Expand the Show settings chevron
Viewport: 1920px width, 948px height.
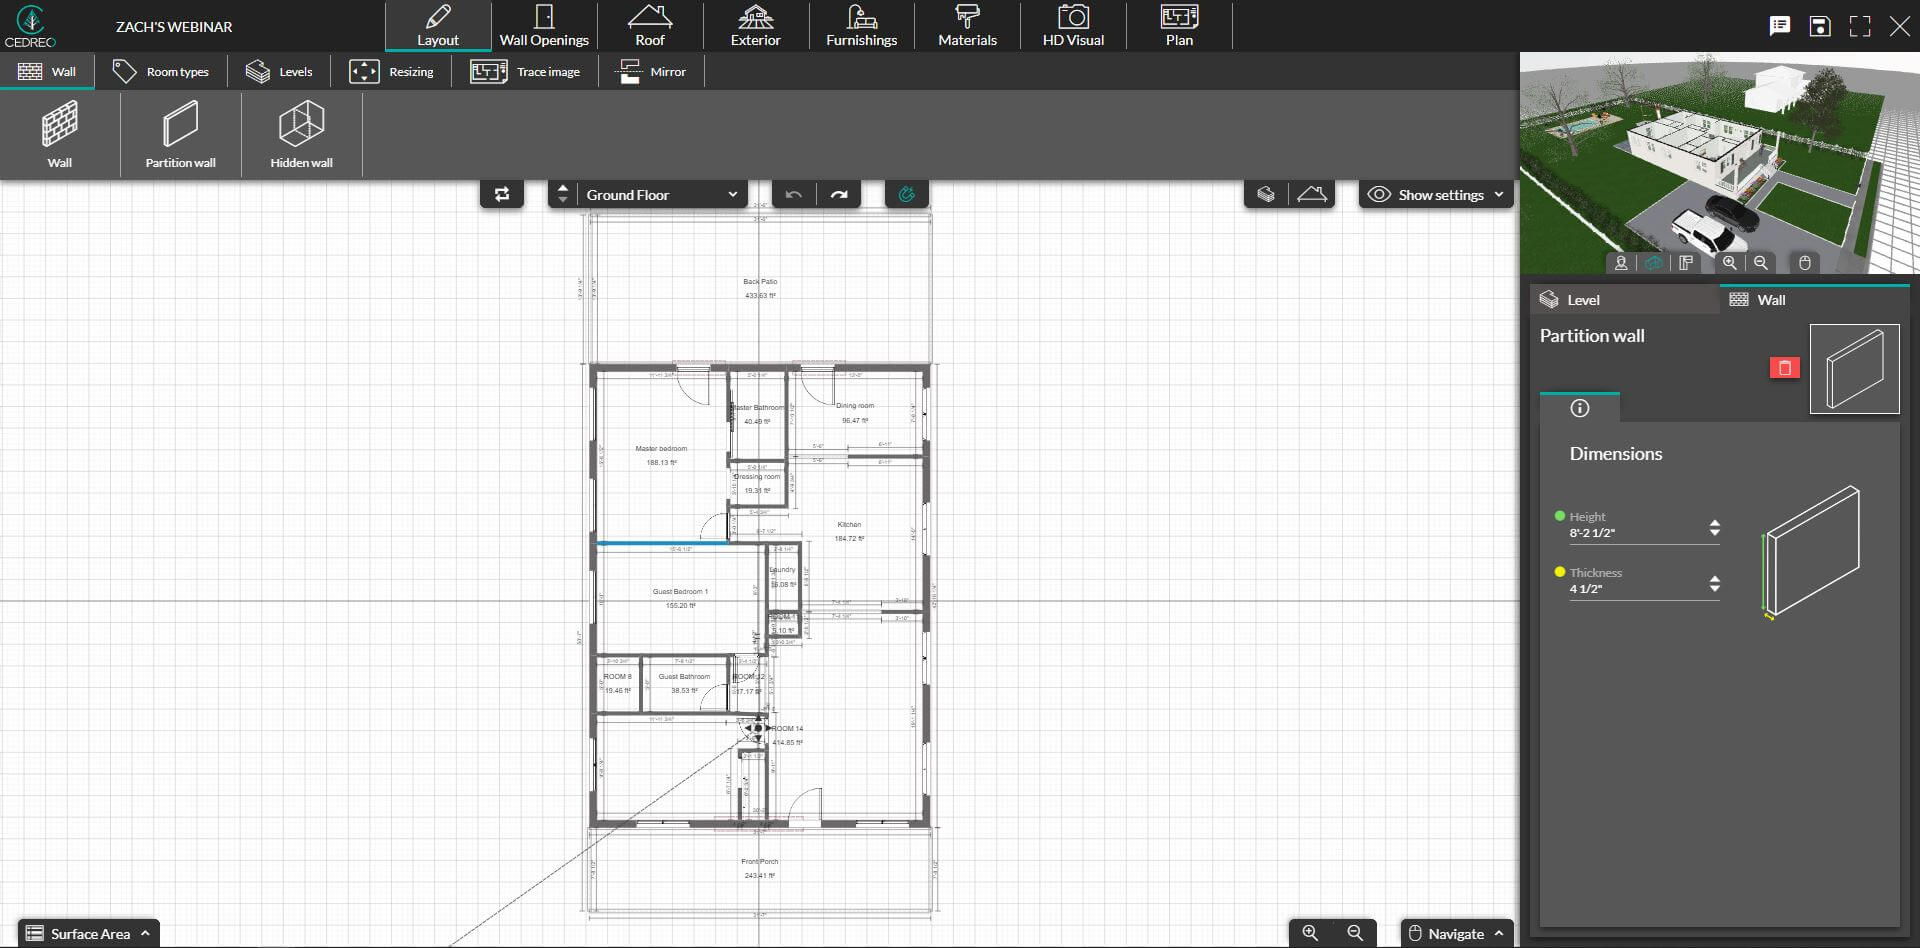[x=1497, y=194]
